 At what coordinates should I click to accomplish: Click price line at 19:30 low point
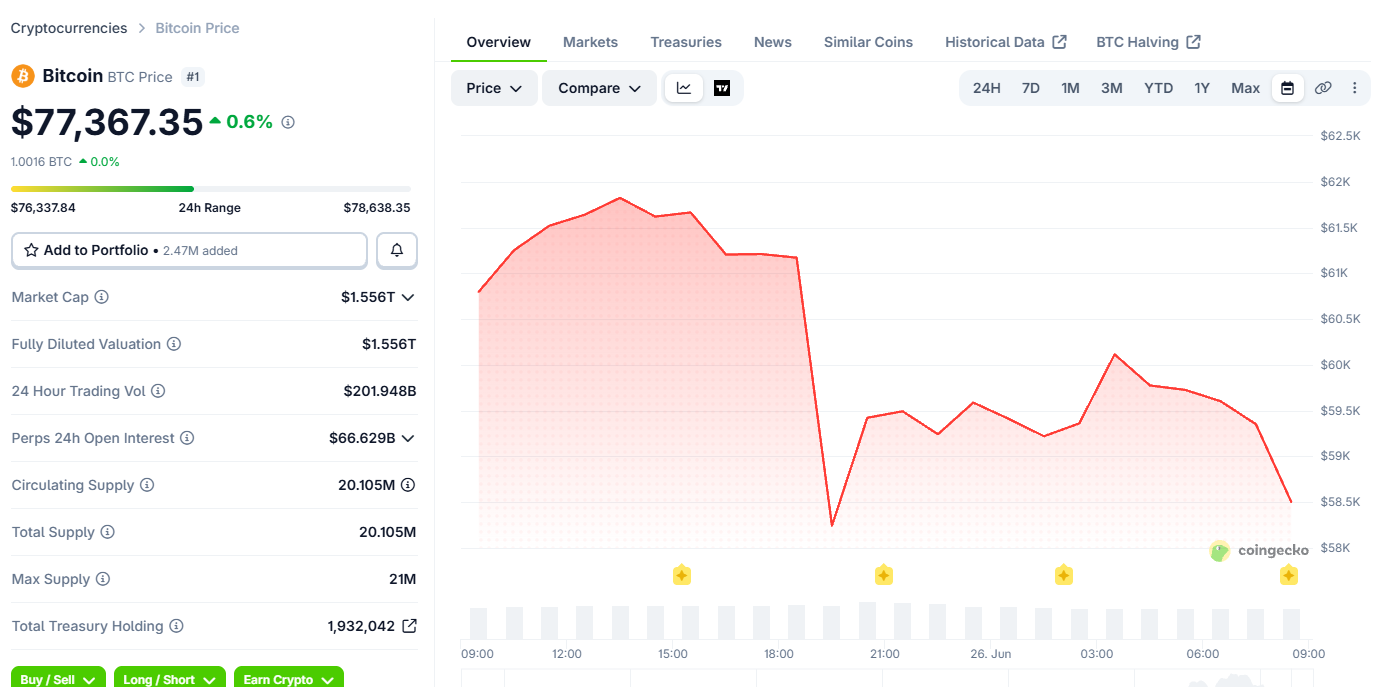832,524
